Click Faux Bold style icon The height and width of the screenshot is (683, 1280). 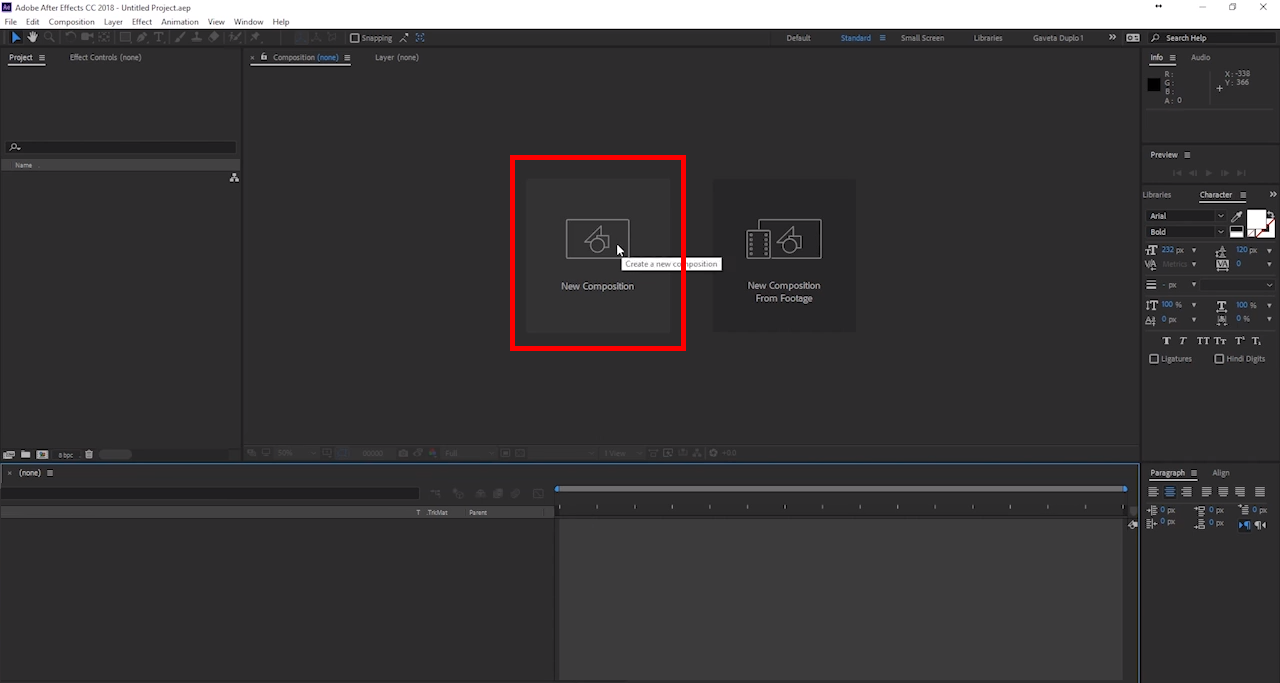(1166, 341)
